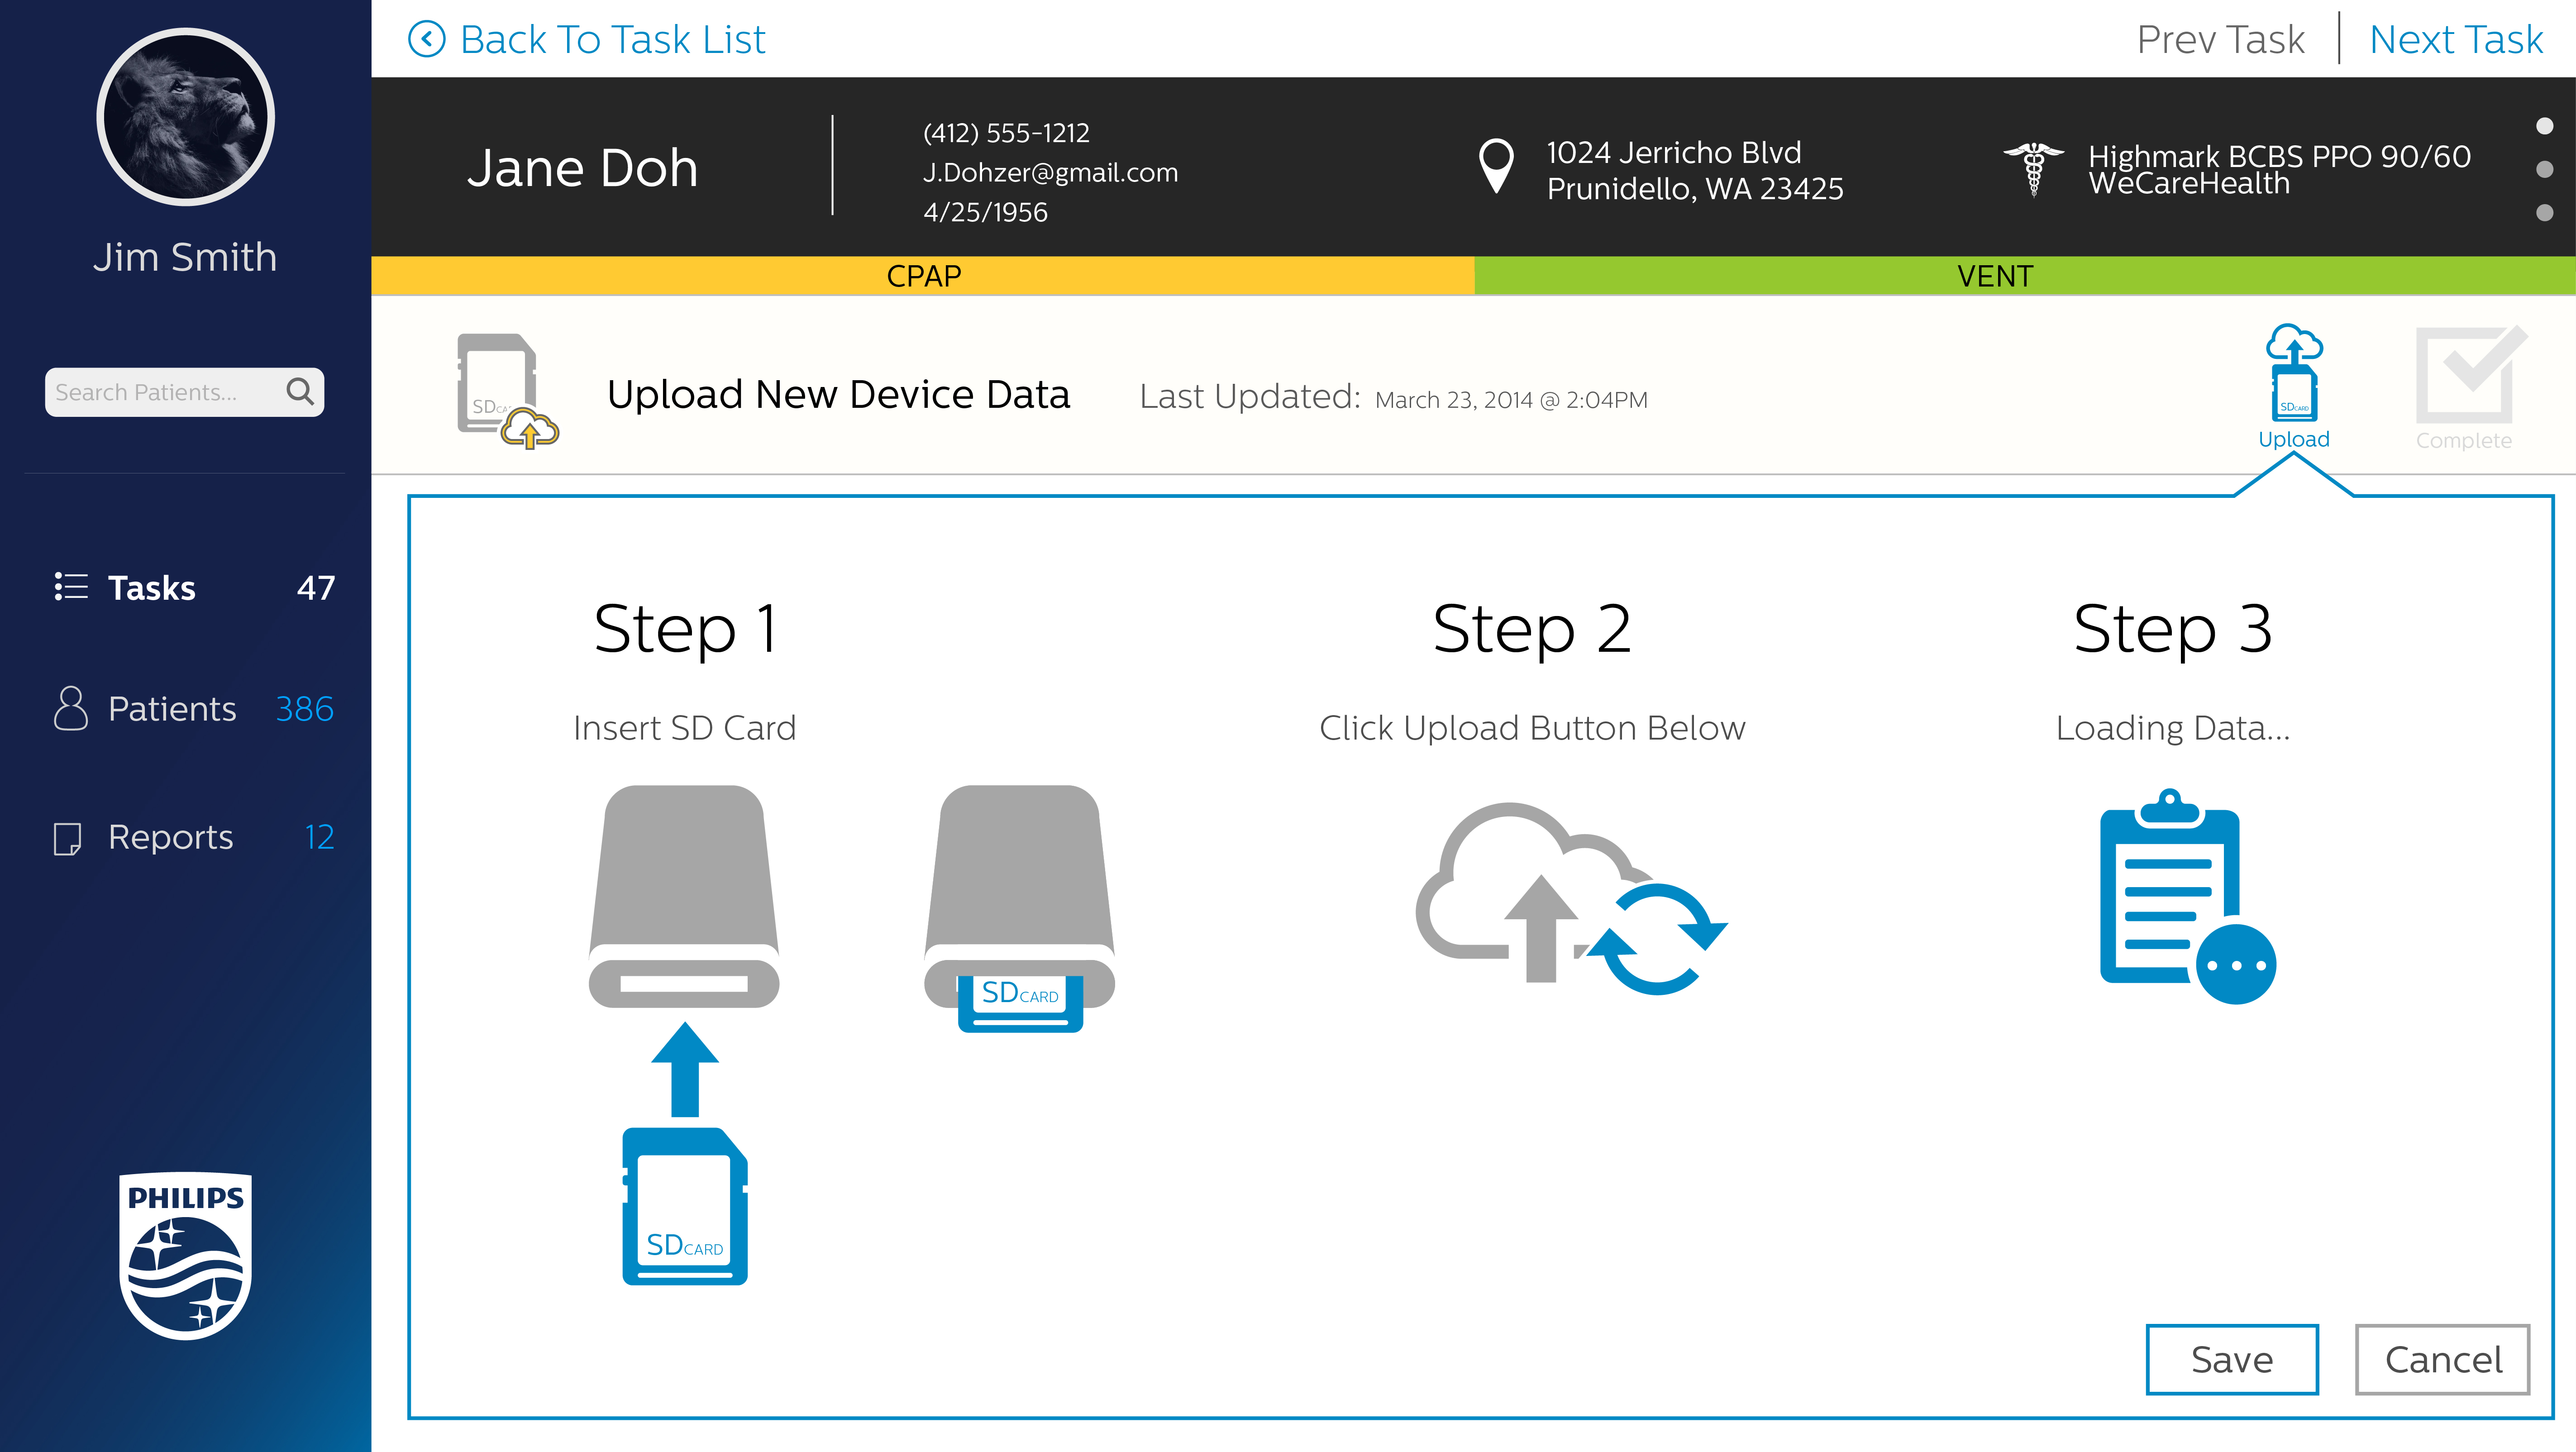Open Patients list in sidebar

(x=172, y=709)
